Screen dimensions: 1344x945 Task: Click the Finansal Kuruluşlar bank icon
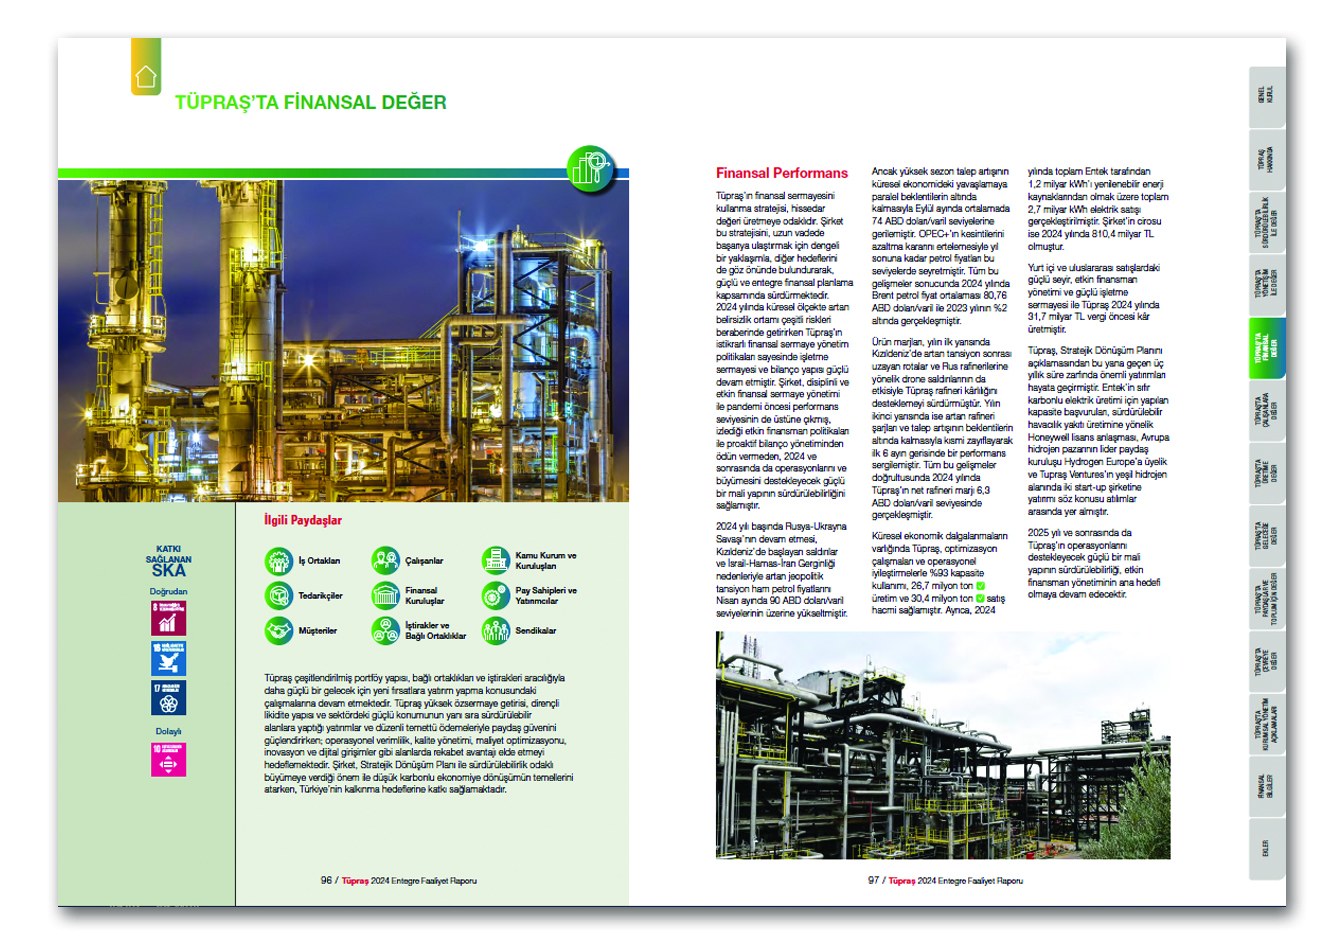[x=385, y=596]
